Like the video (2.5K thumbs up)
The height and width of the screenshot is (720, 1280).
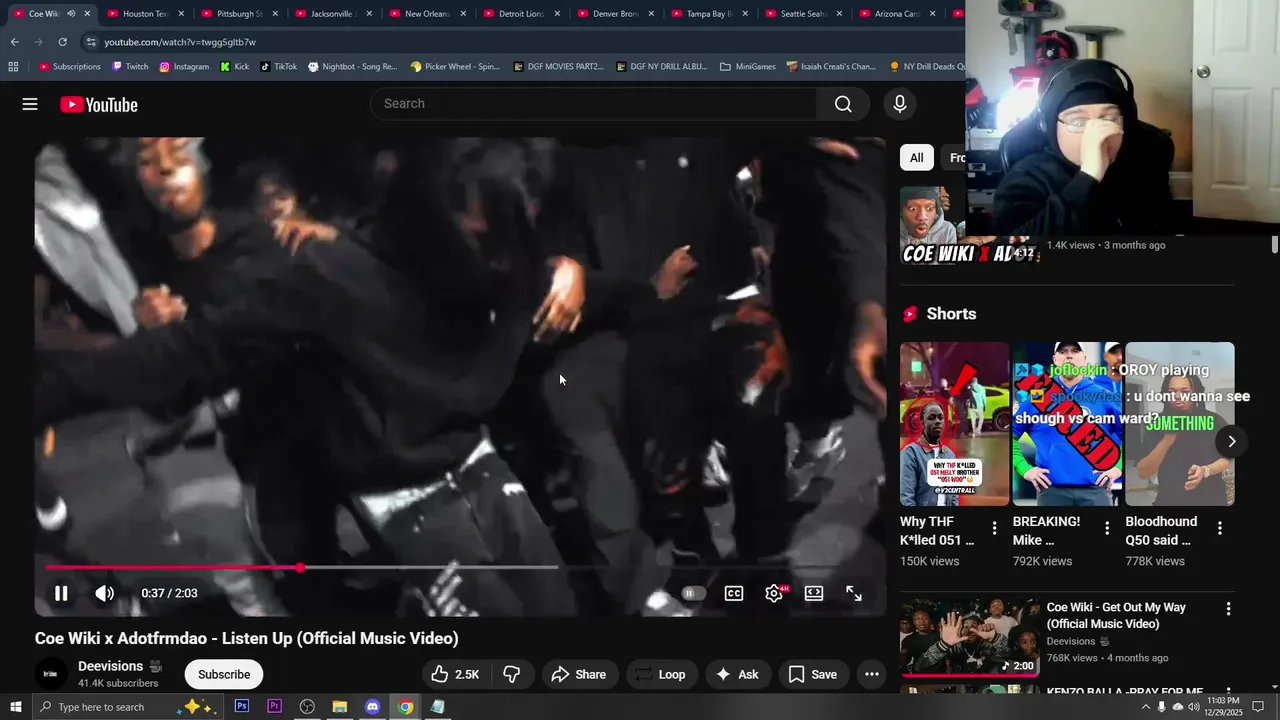tap(455, 674)
